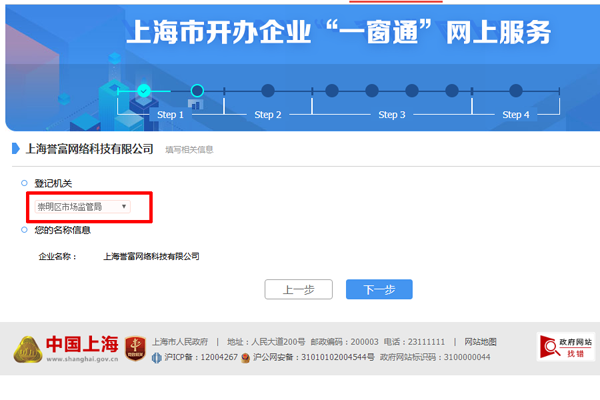This screenshot has width=600, height=400.
Task: Click the bullet circle beside 您的名称信息
Action: click(x=24, y=230)
